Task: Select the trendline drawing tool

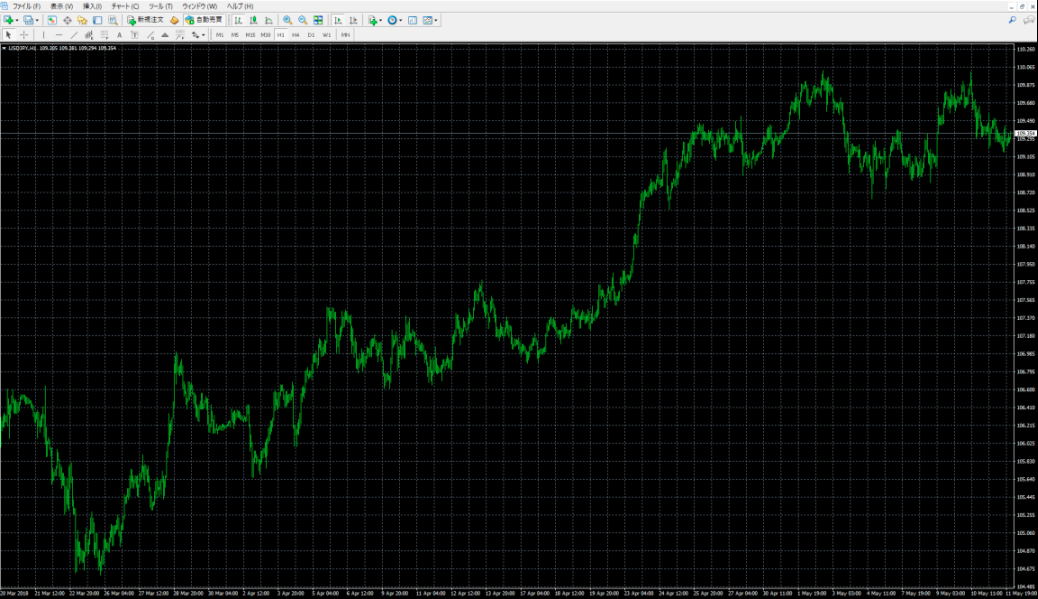Action: click(74, 35)
